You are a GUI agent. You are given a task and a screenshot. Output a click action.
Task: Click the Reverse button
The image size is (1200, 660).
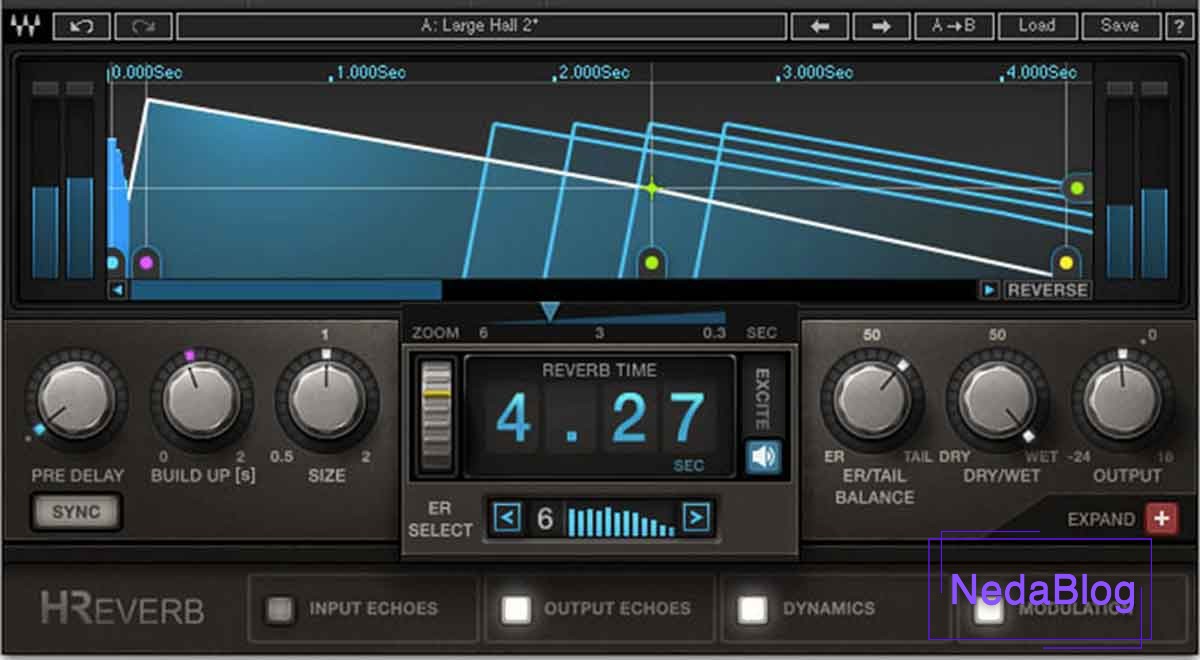point(1046,290)
